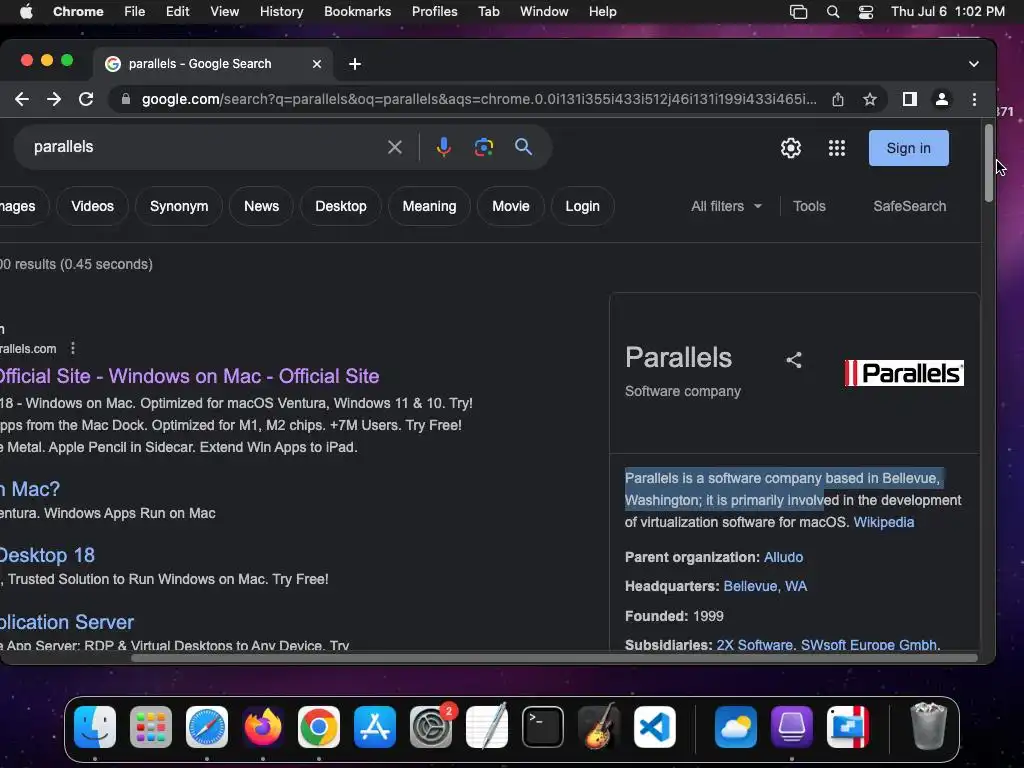This screenshot has height=768, width=1024.
Task: Open the Official Site - Windows on Mac result
Action: coord(189,376)
